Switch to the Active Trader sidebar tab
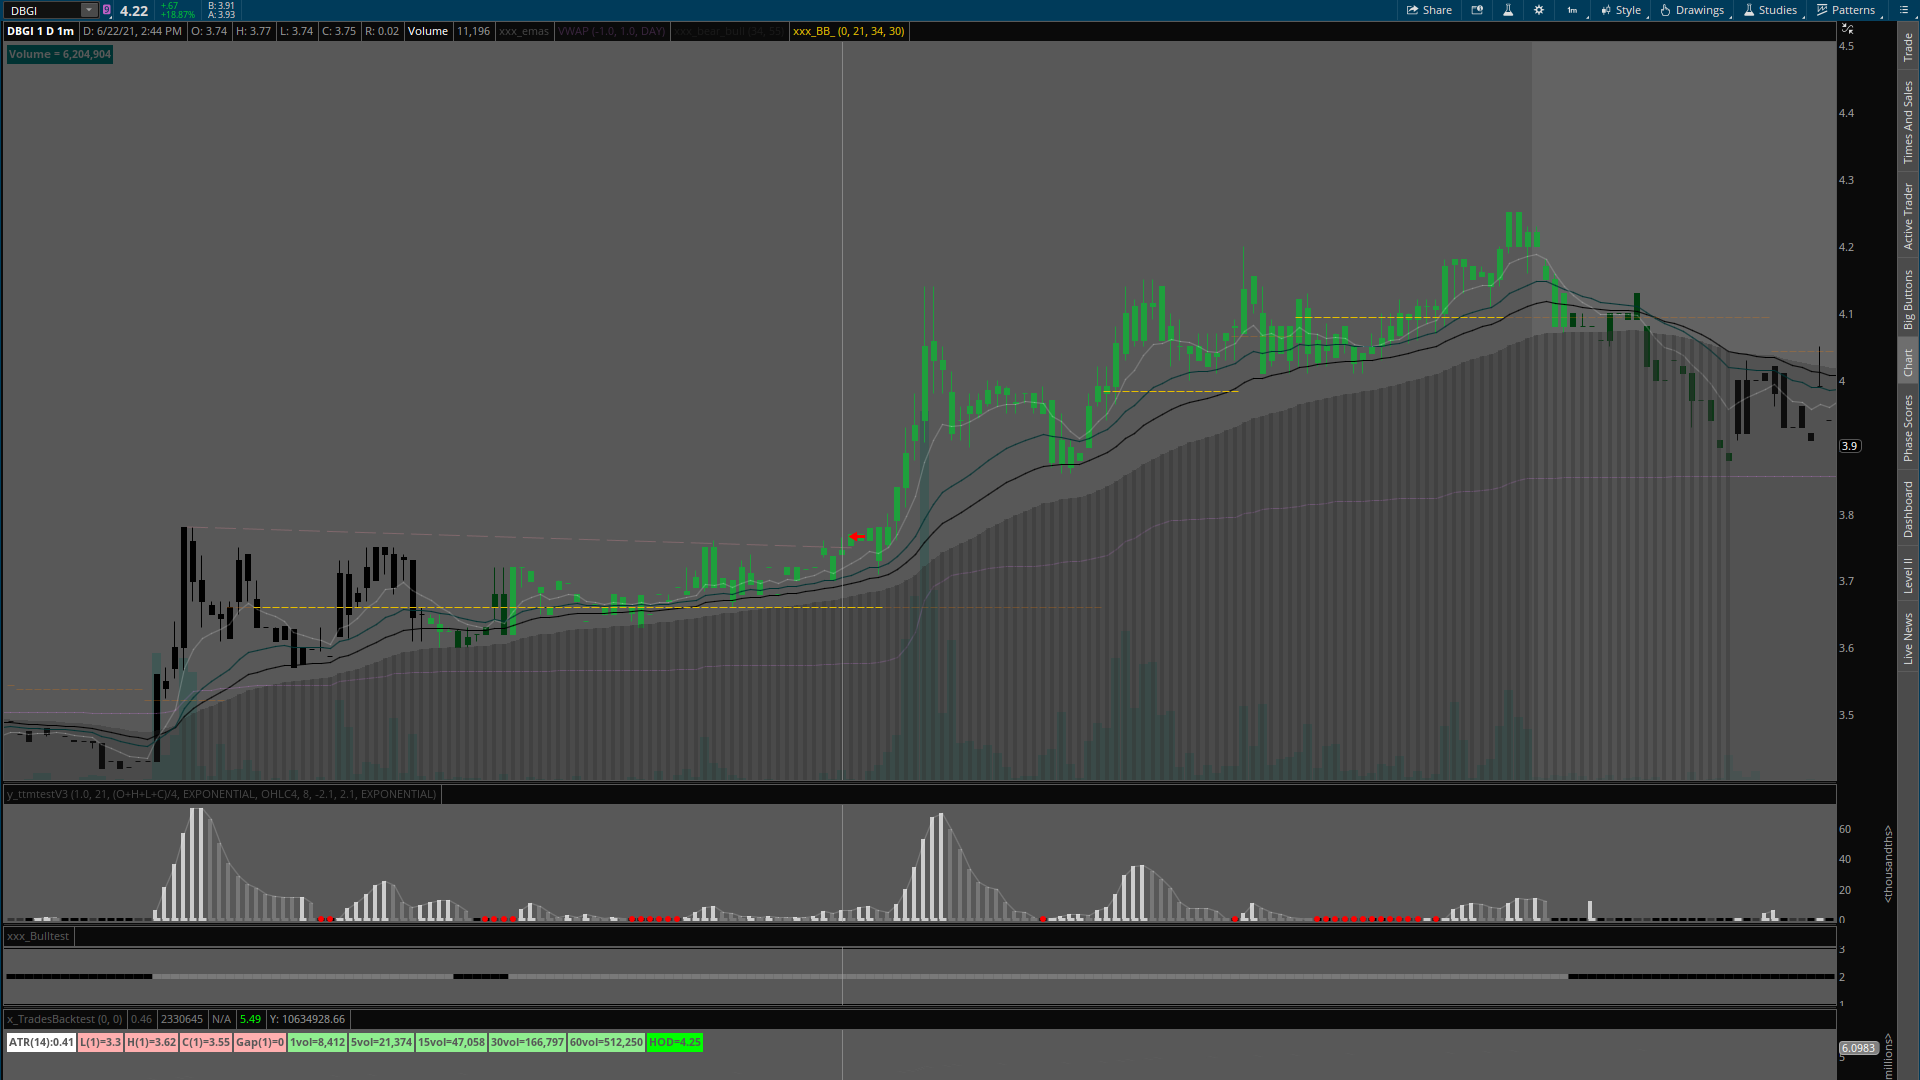 pyautogui.click(x=1908, y=216)
